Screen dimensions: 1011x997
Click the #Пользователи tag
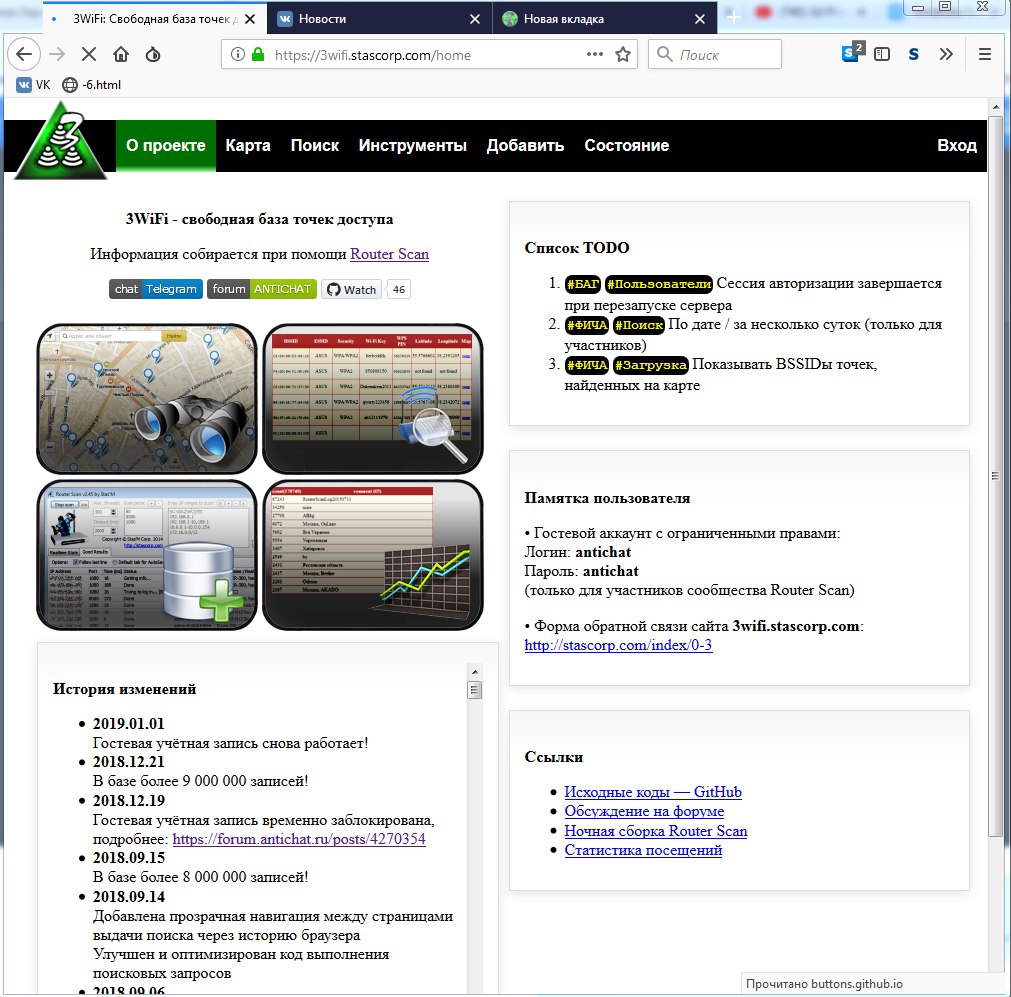coord(659,284)
